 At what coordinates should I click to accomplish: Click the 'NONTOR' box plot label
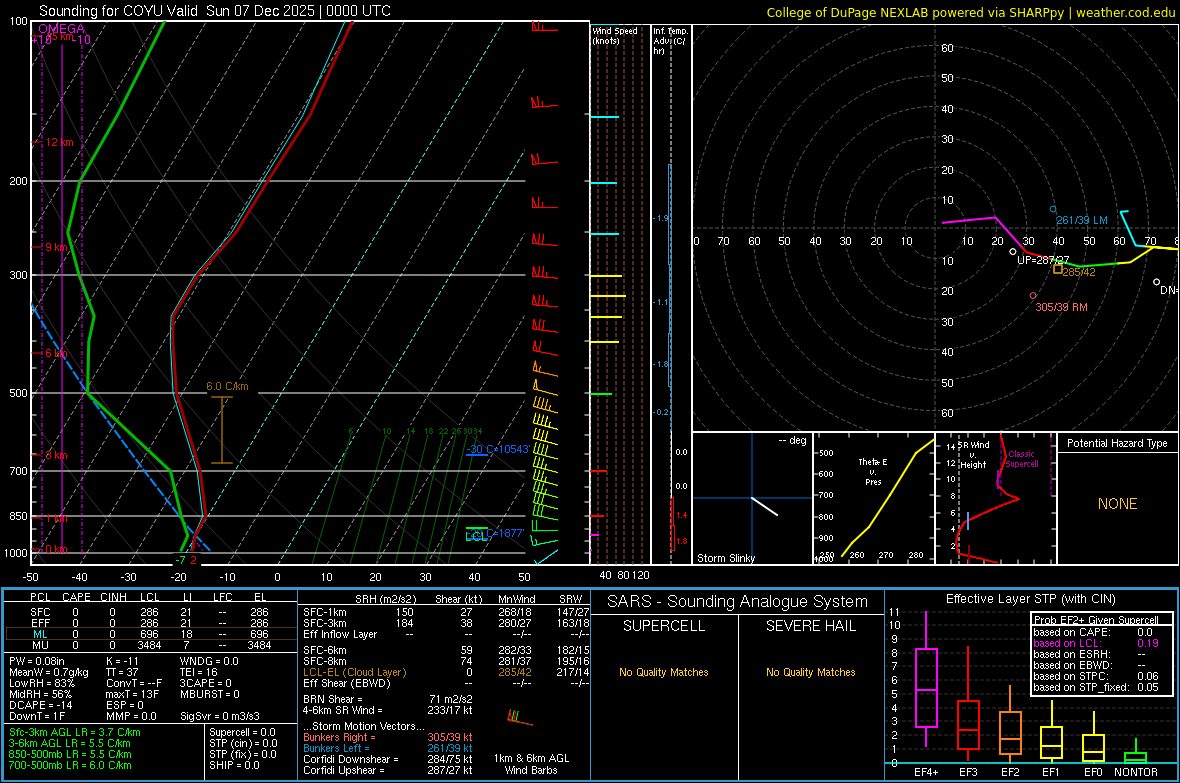coord(1136,772)
